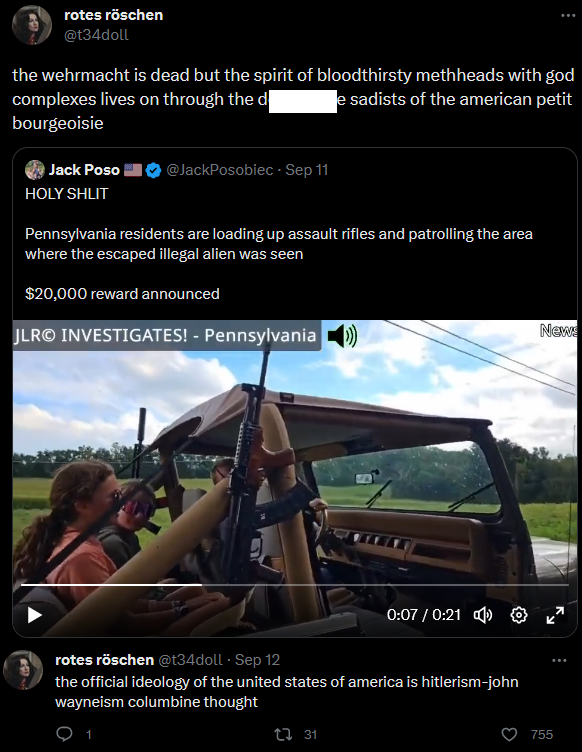Expand video to fullscreen
The height and width of the screenshot is (752, 582).
tap(555, 615)
